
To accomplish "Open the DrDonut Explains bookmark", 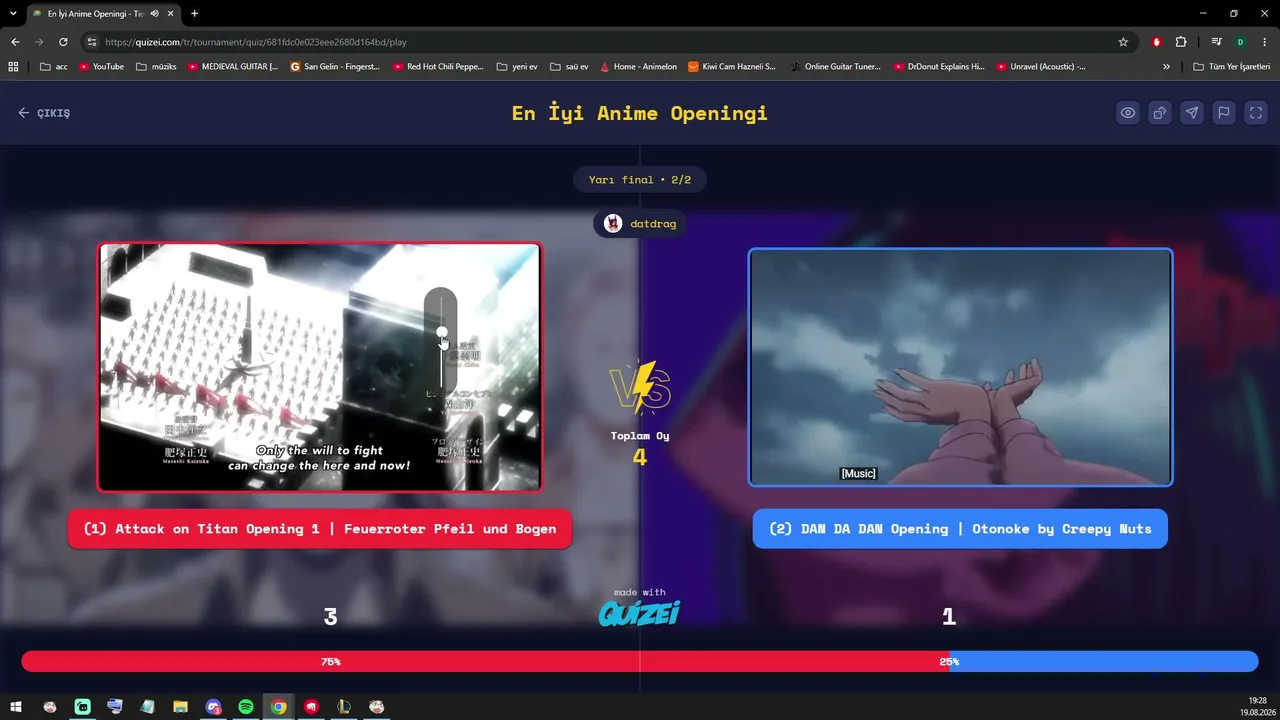I will point(938,67).
